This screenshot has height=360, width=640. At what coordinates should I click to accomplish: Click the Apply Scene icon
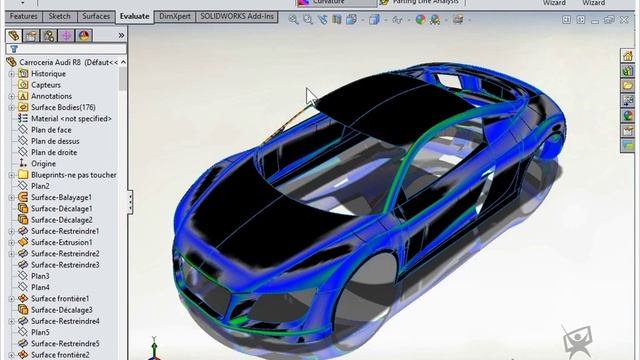(x=435, y=19)
